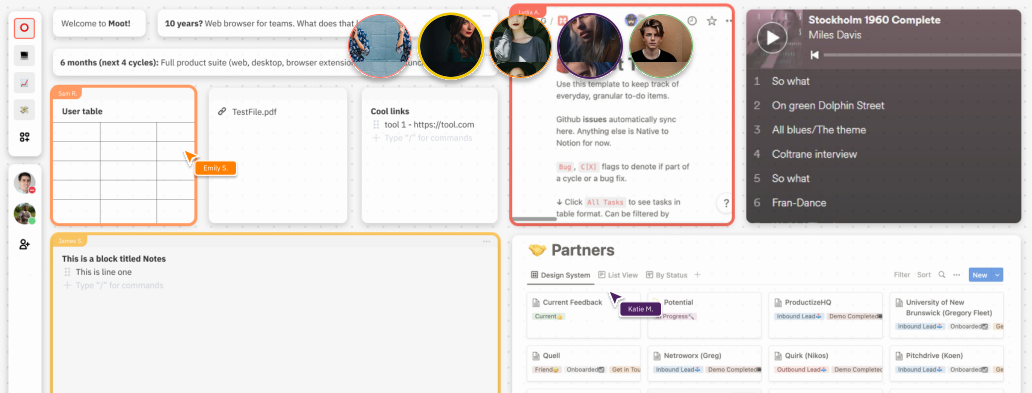Select the video avatar with green ring
The image size is (1032, 393).
click(661, 46)
